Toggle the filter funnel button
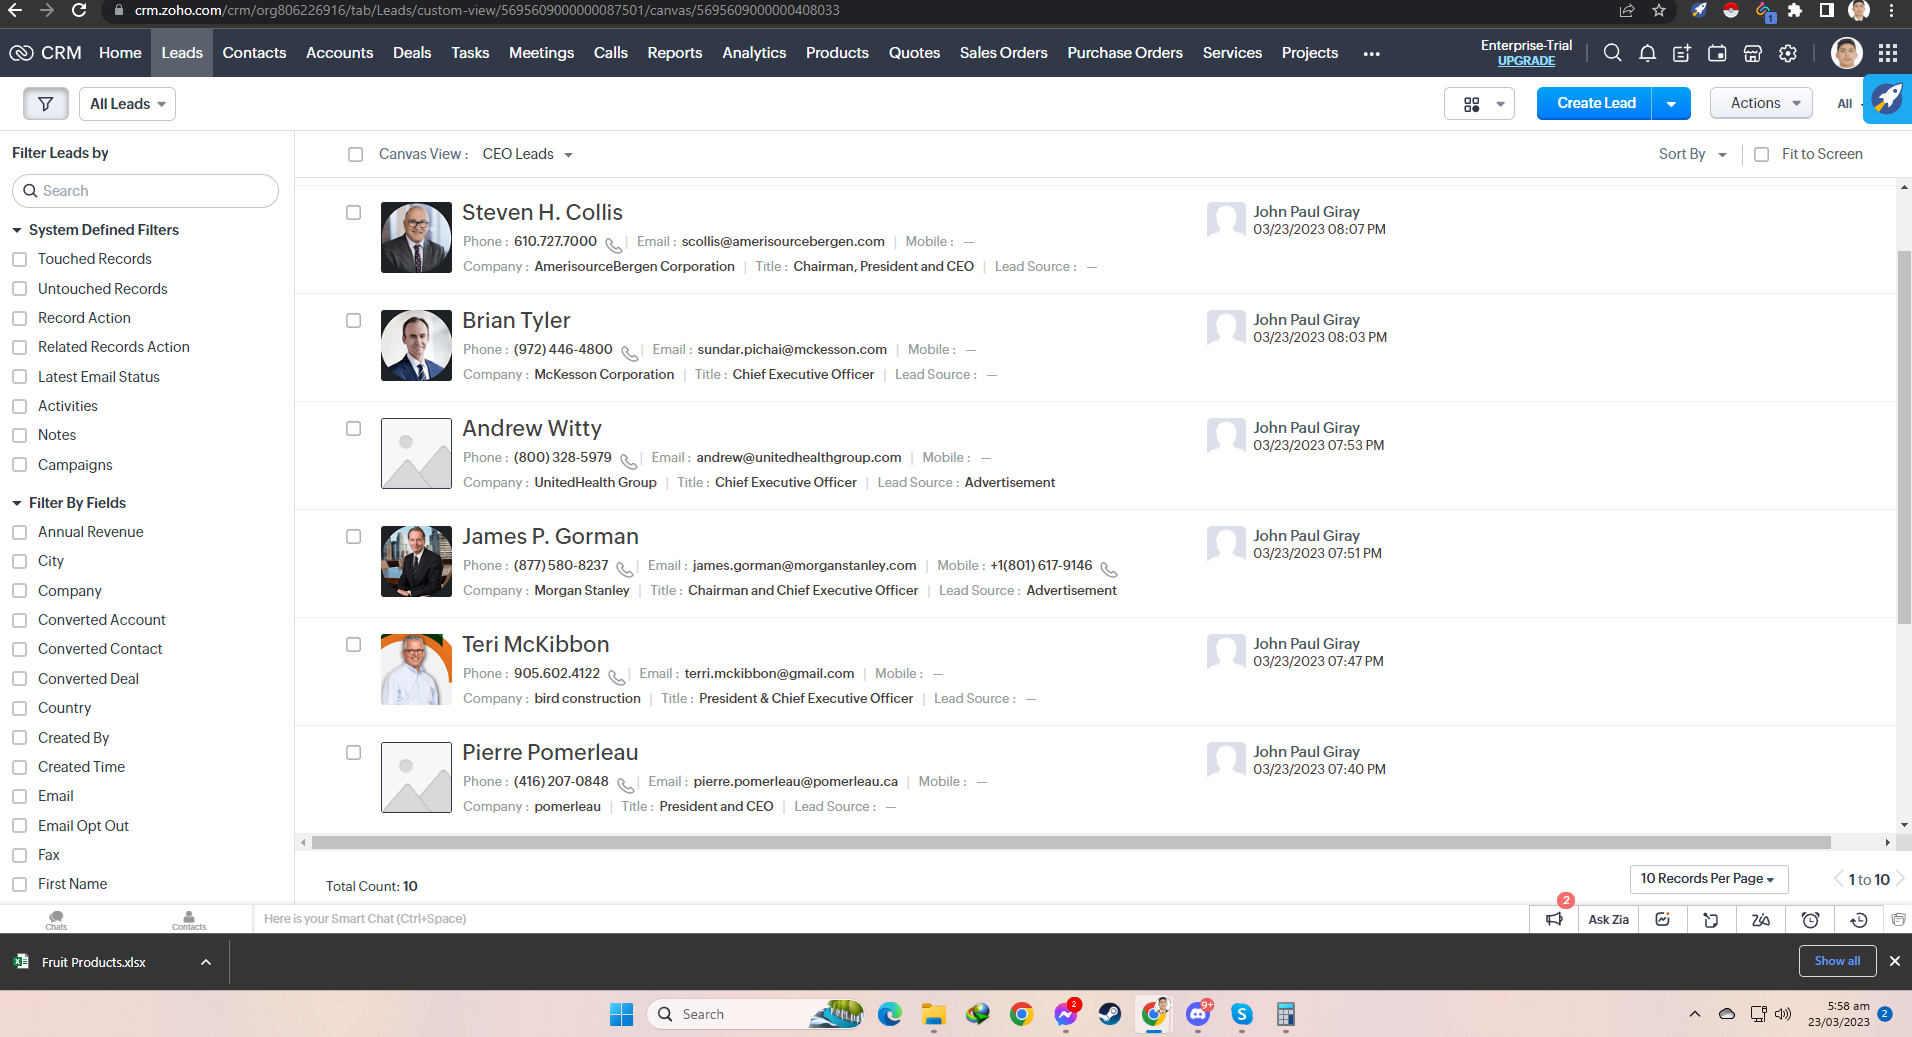 46,104
